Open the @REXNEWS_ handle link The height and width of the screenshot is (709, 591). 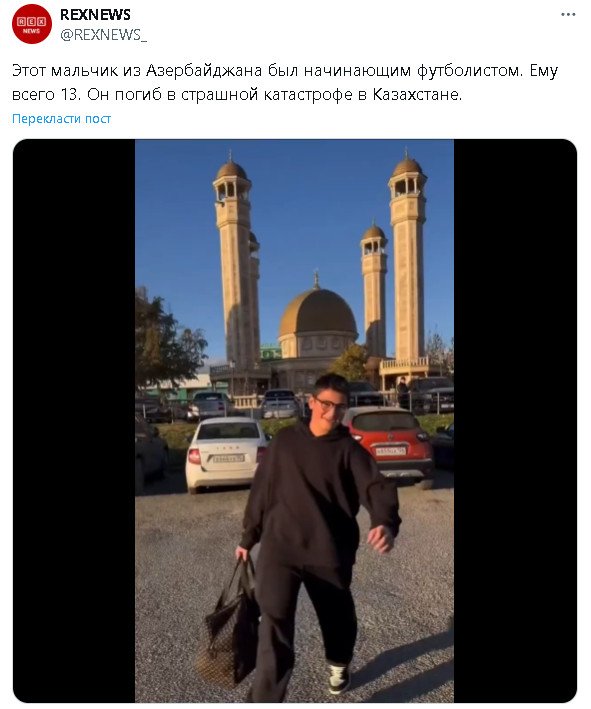click(x=104, y=35)
